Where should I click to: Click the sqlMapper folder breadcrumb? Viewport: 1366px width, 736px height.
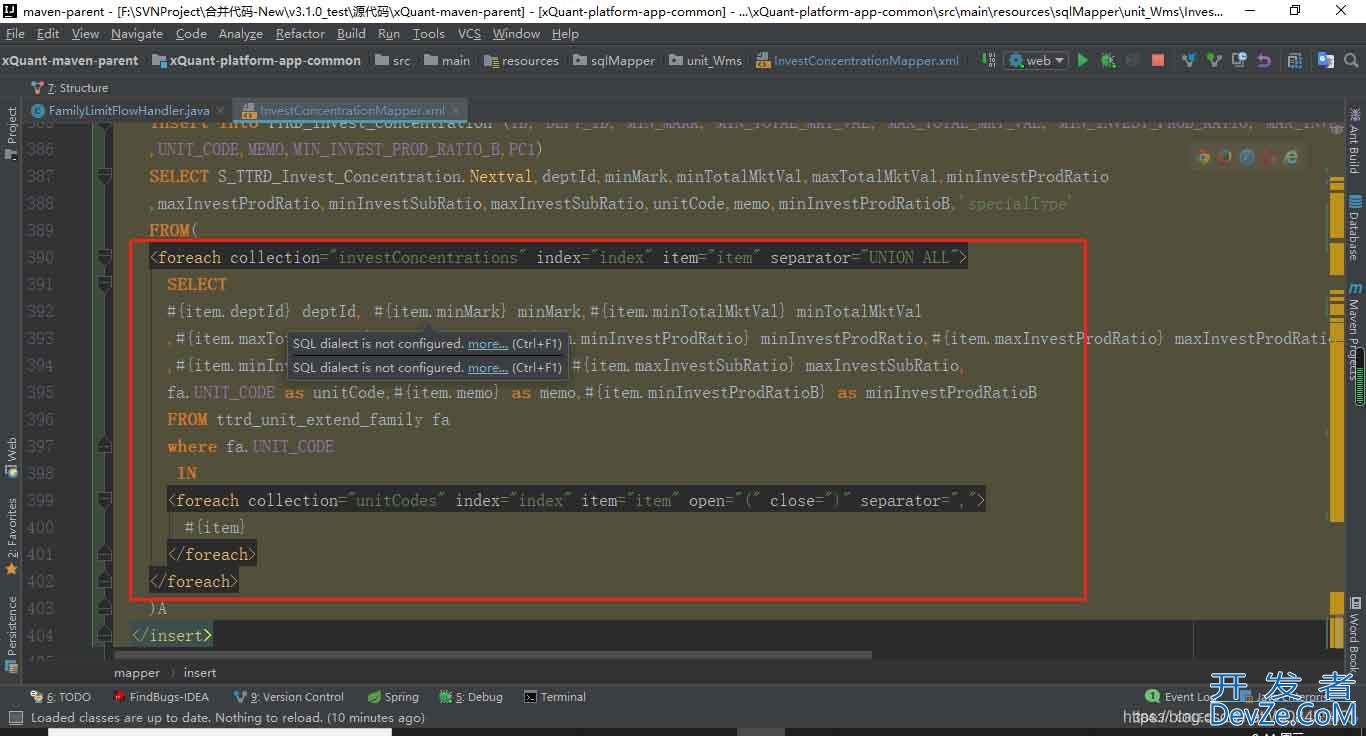[613, 60]
